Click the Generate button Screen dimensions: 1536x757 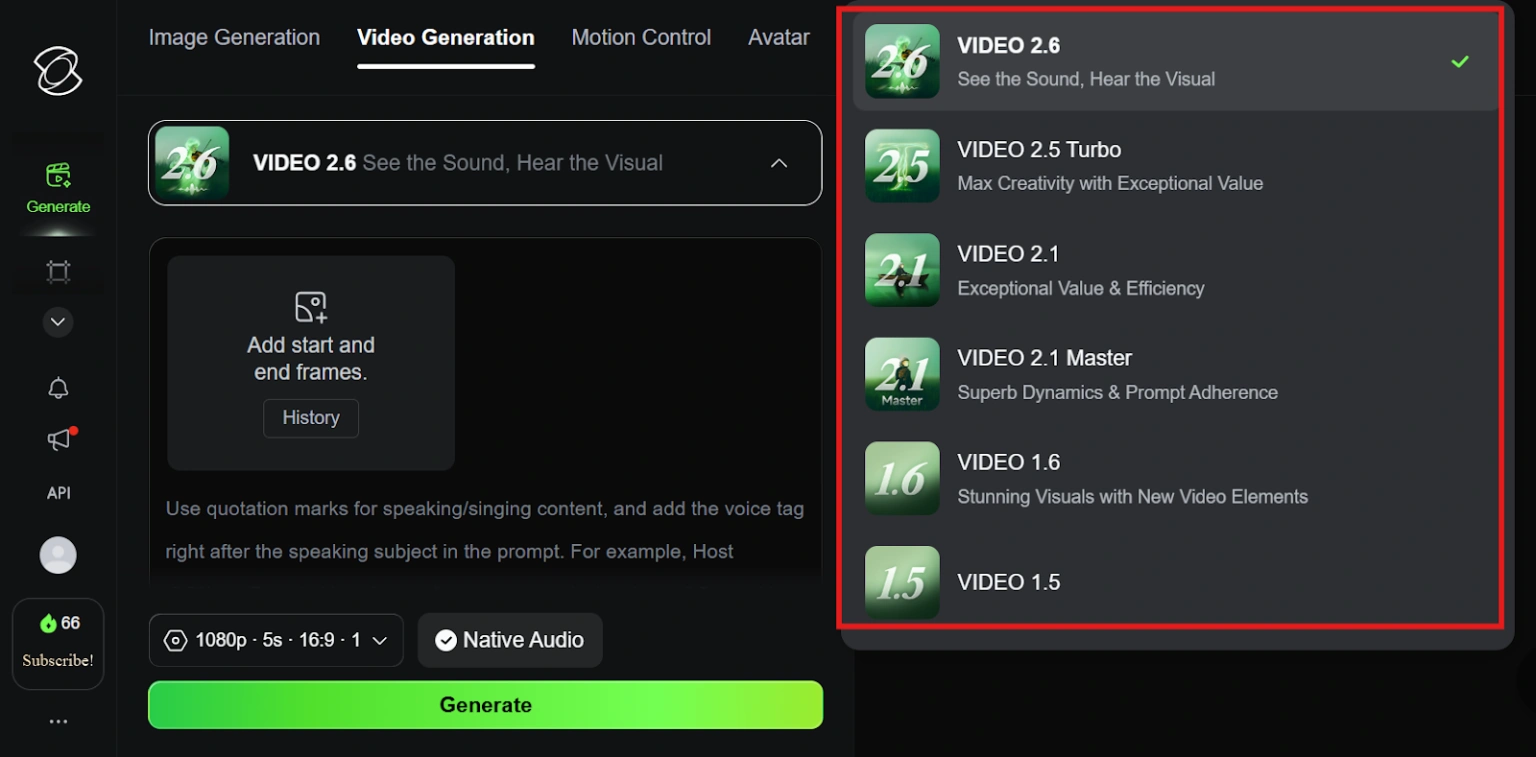[485, 704]
